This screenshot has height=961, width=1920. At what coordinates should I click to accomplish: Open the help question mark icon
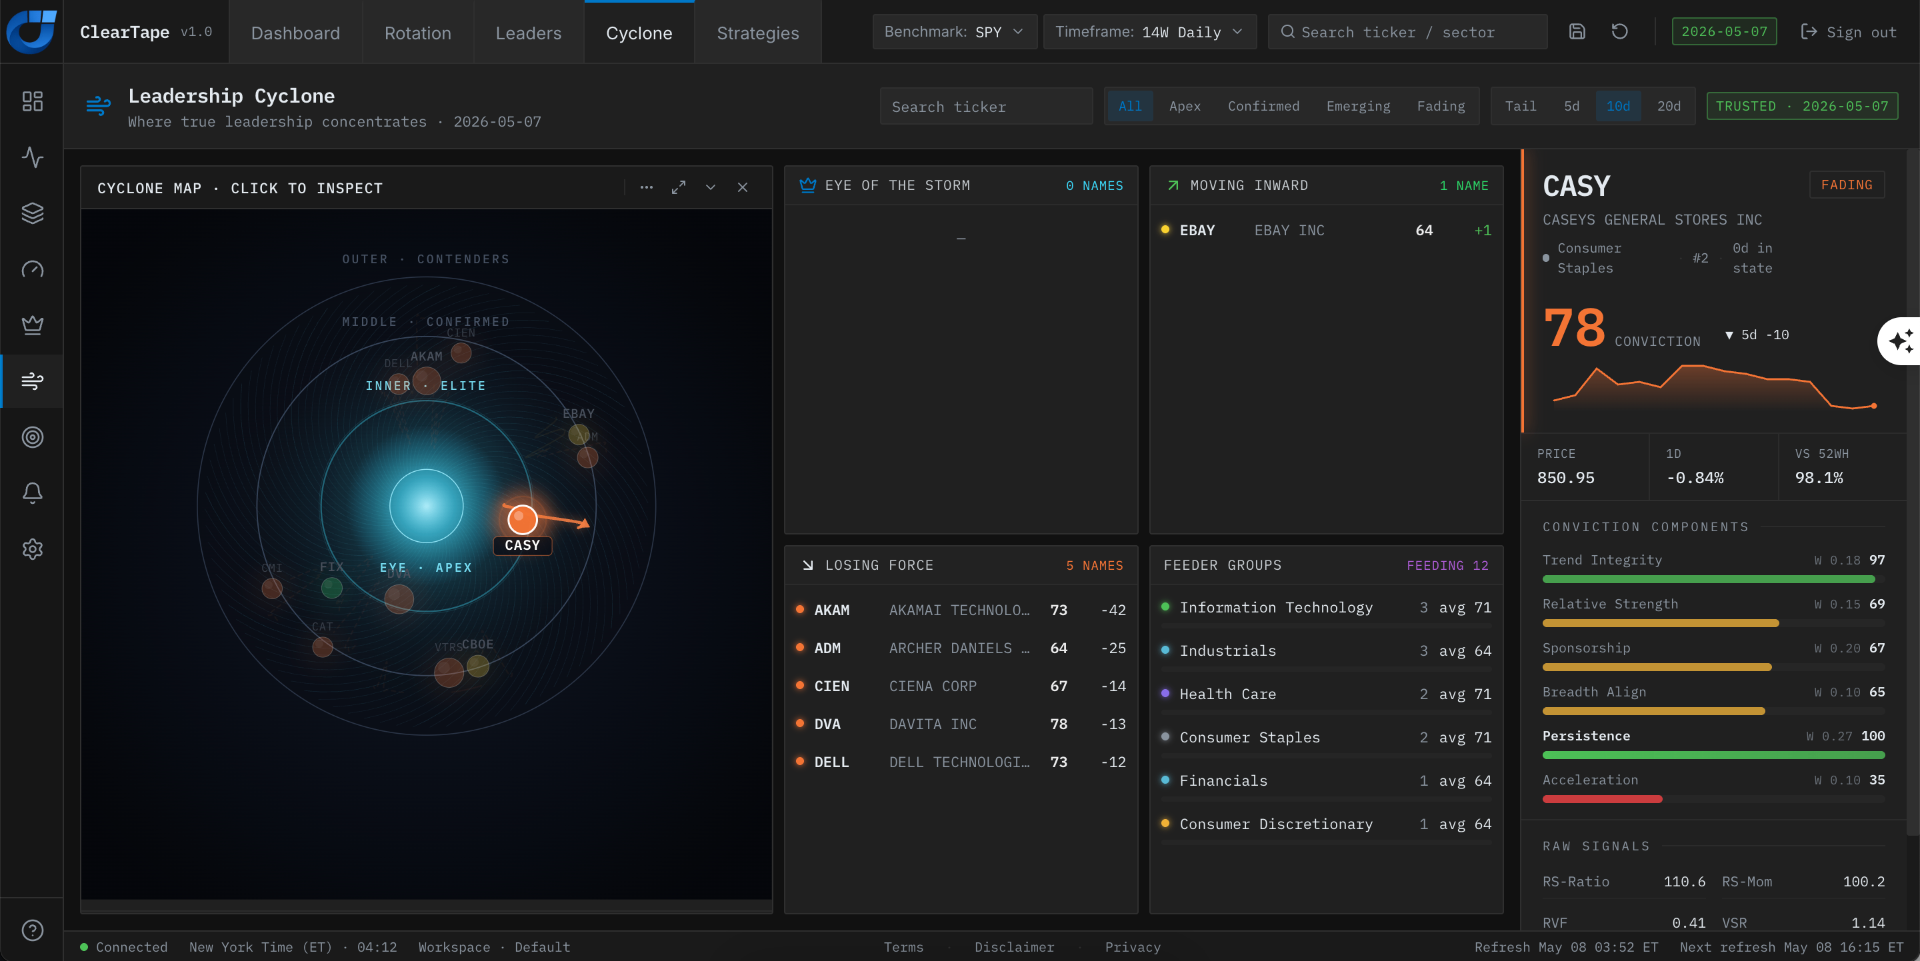pyautogui.click(x=32, y=930)
